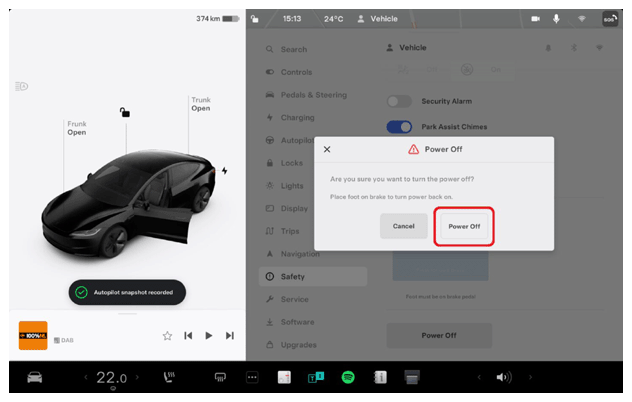
Task: Activate the microphone voice command icon
Action: coord(556,19)
